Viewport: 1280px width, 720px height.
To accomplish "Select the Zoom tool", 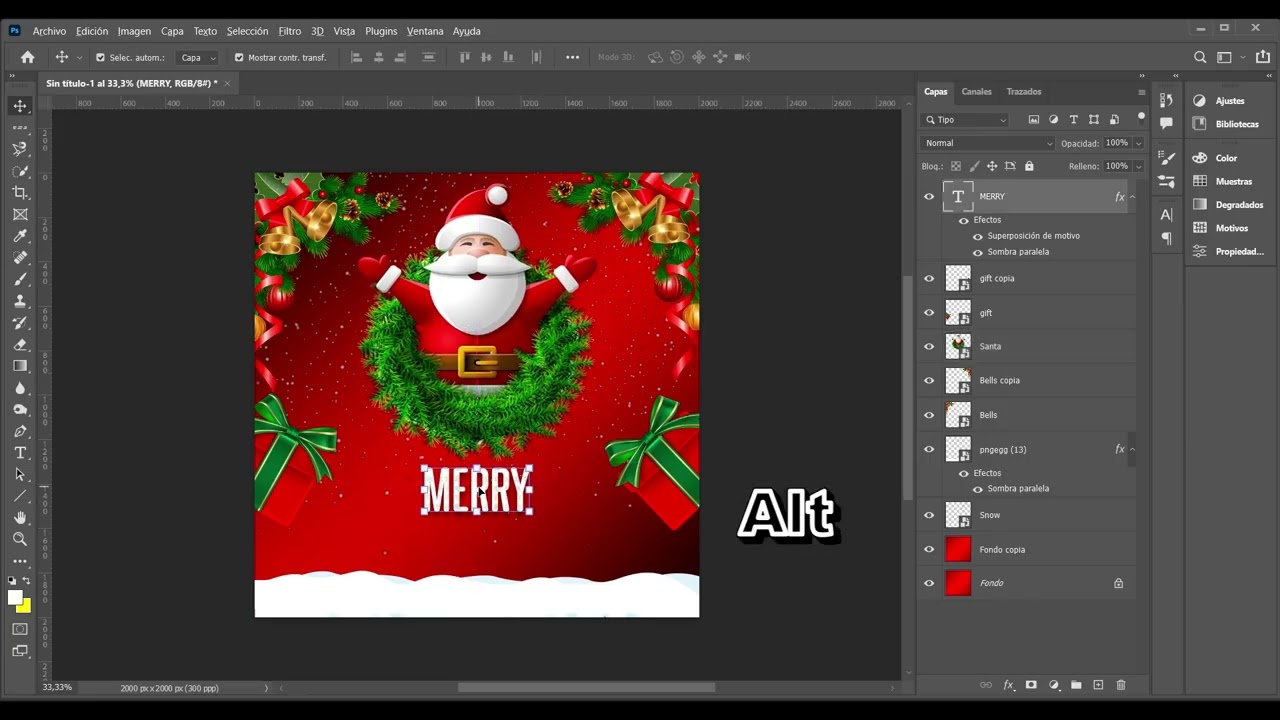I will (x=20, y=539).
